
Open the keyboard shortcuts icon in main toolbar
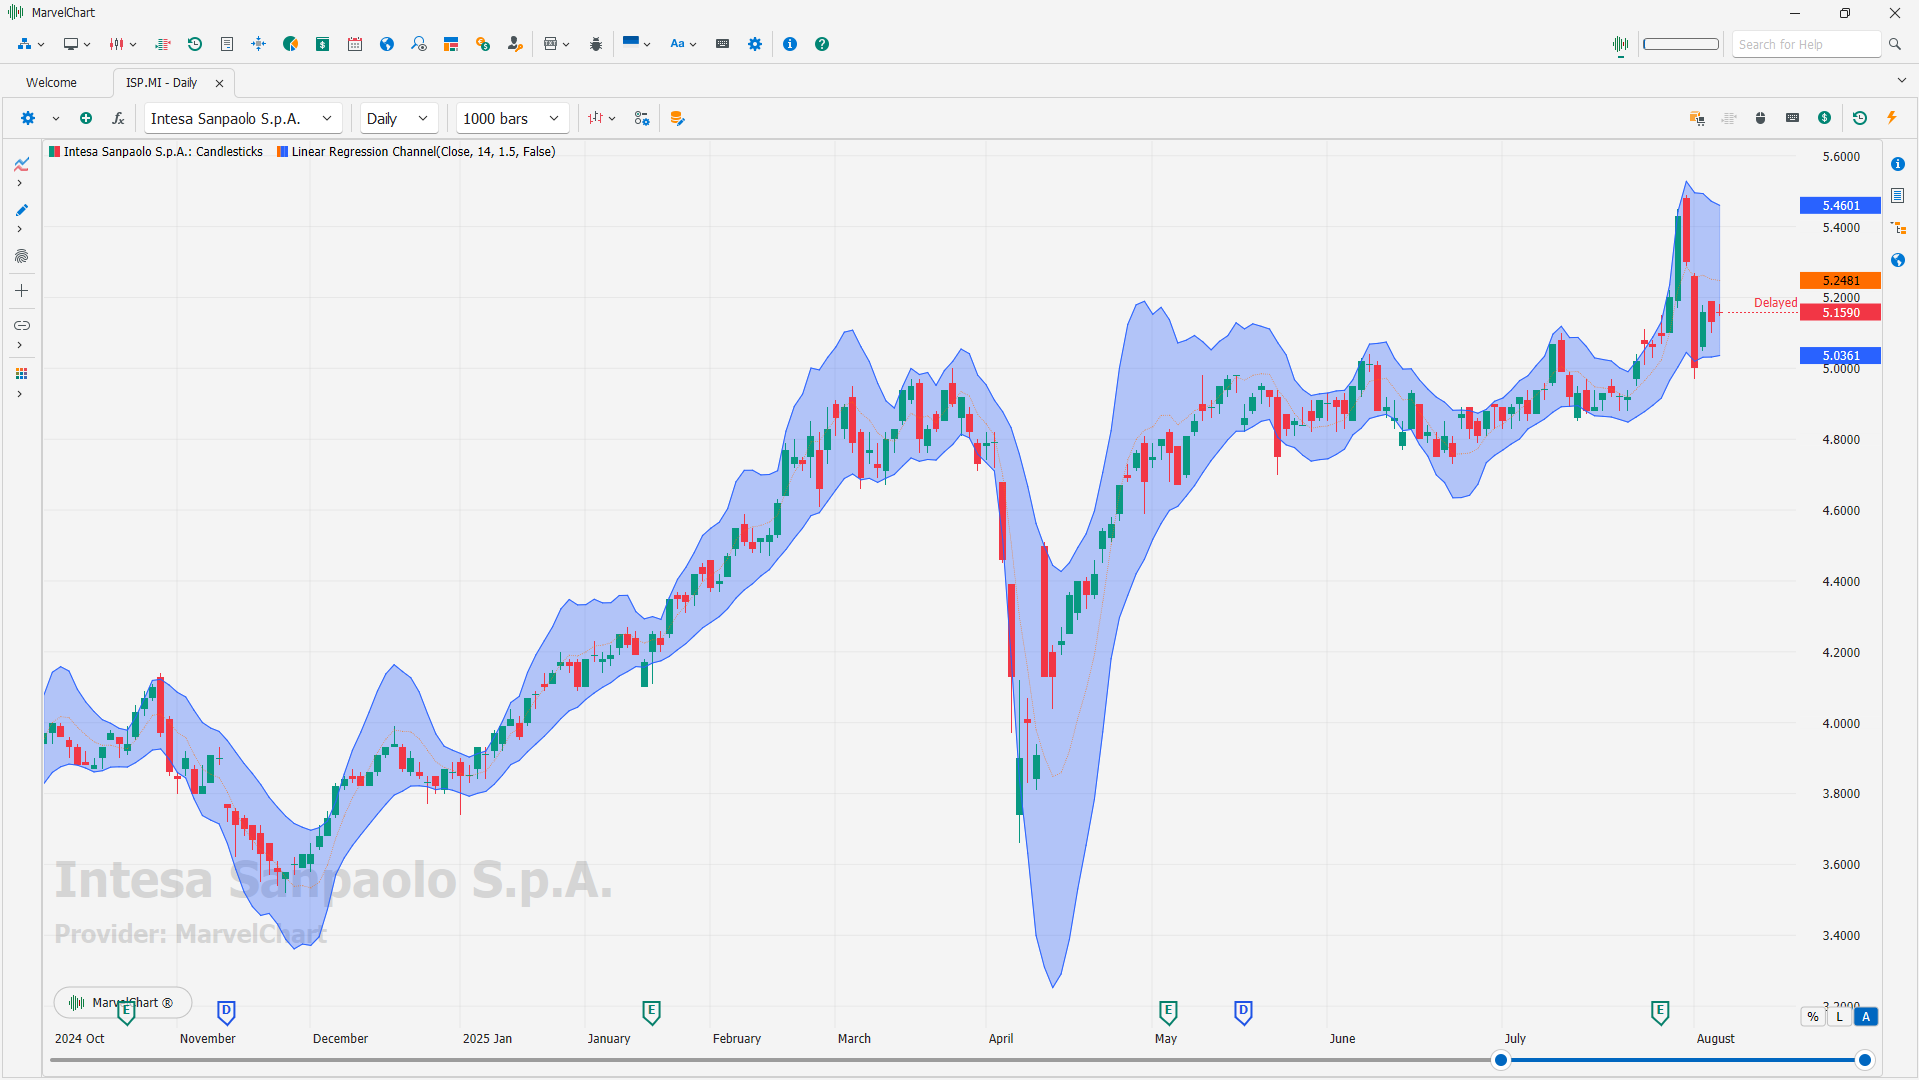pos(723,44)
